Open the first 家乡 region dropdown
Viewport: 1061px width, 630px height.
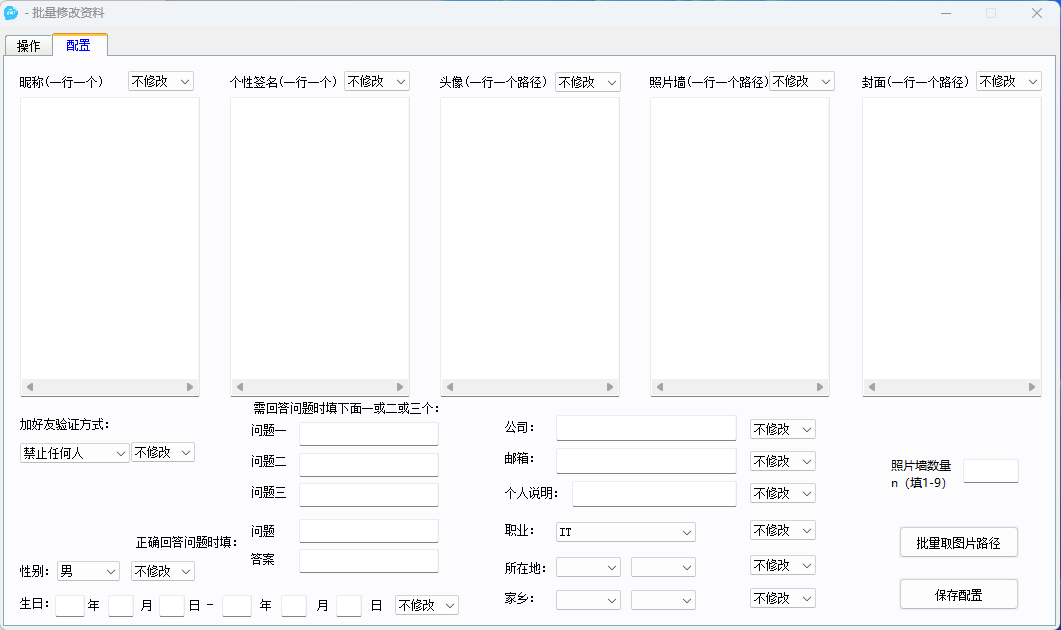(588, 600)
